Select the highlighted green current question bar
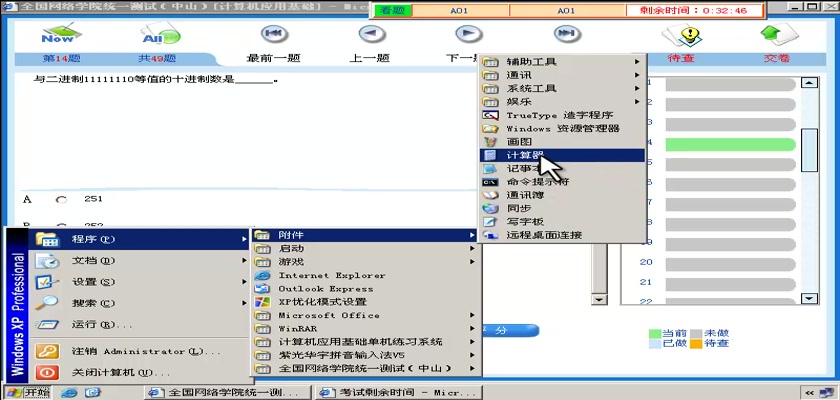The height and width of the screenshot is (400, 840). pos(731,144)
